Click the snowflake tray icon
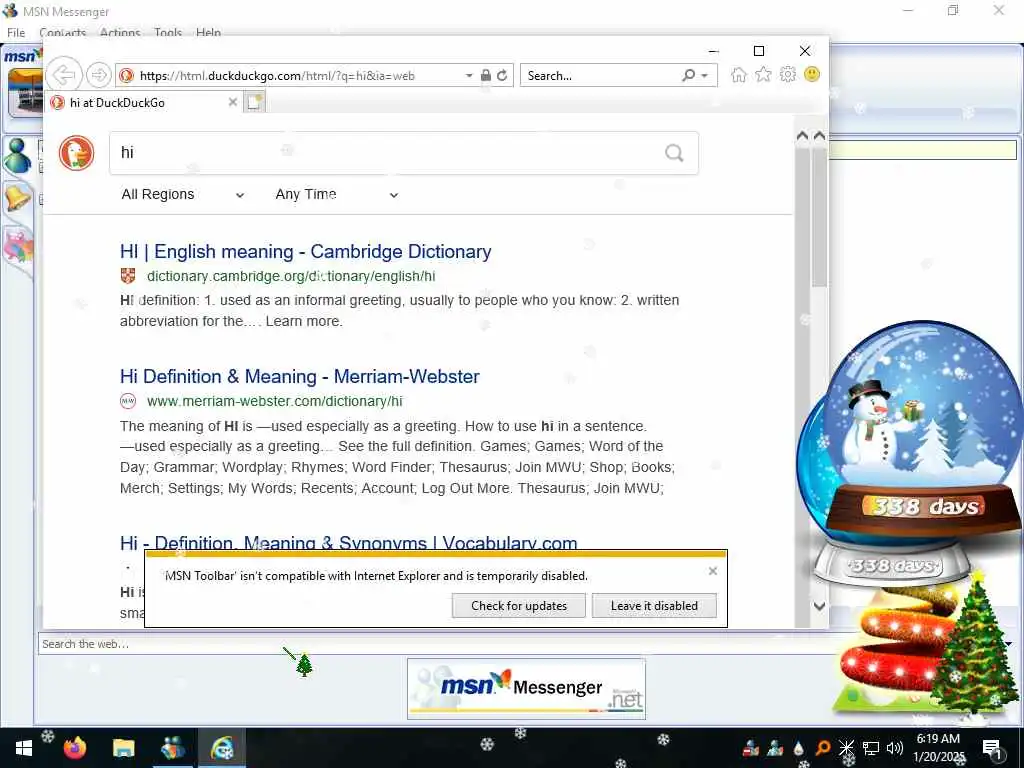This screenshot has height=768, width=1024. 846,748
